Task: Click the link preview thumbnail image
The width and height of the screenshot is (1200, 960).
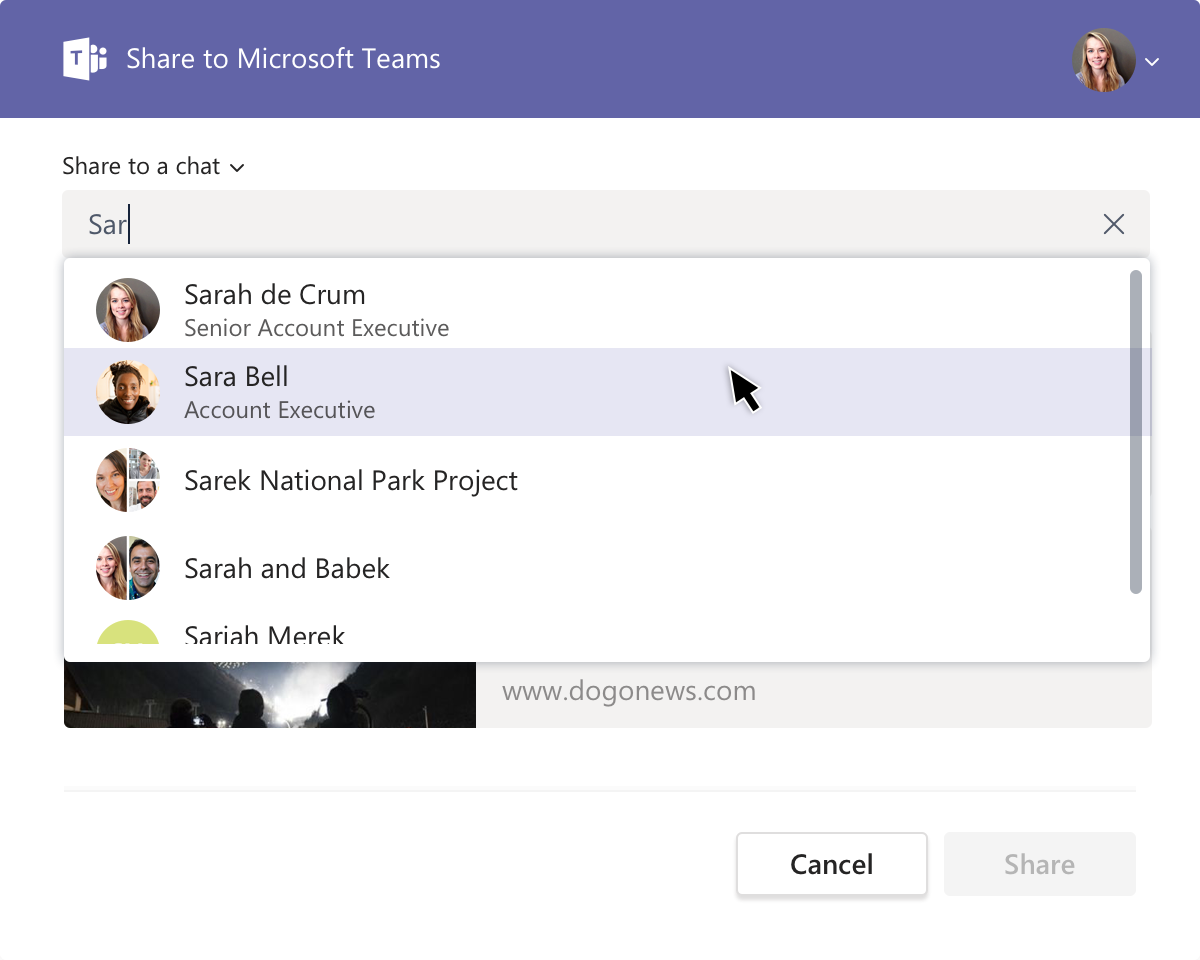Action: (x=270, y=694)
